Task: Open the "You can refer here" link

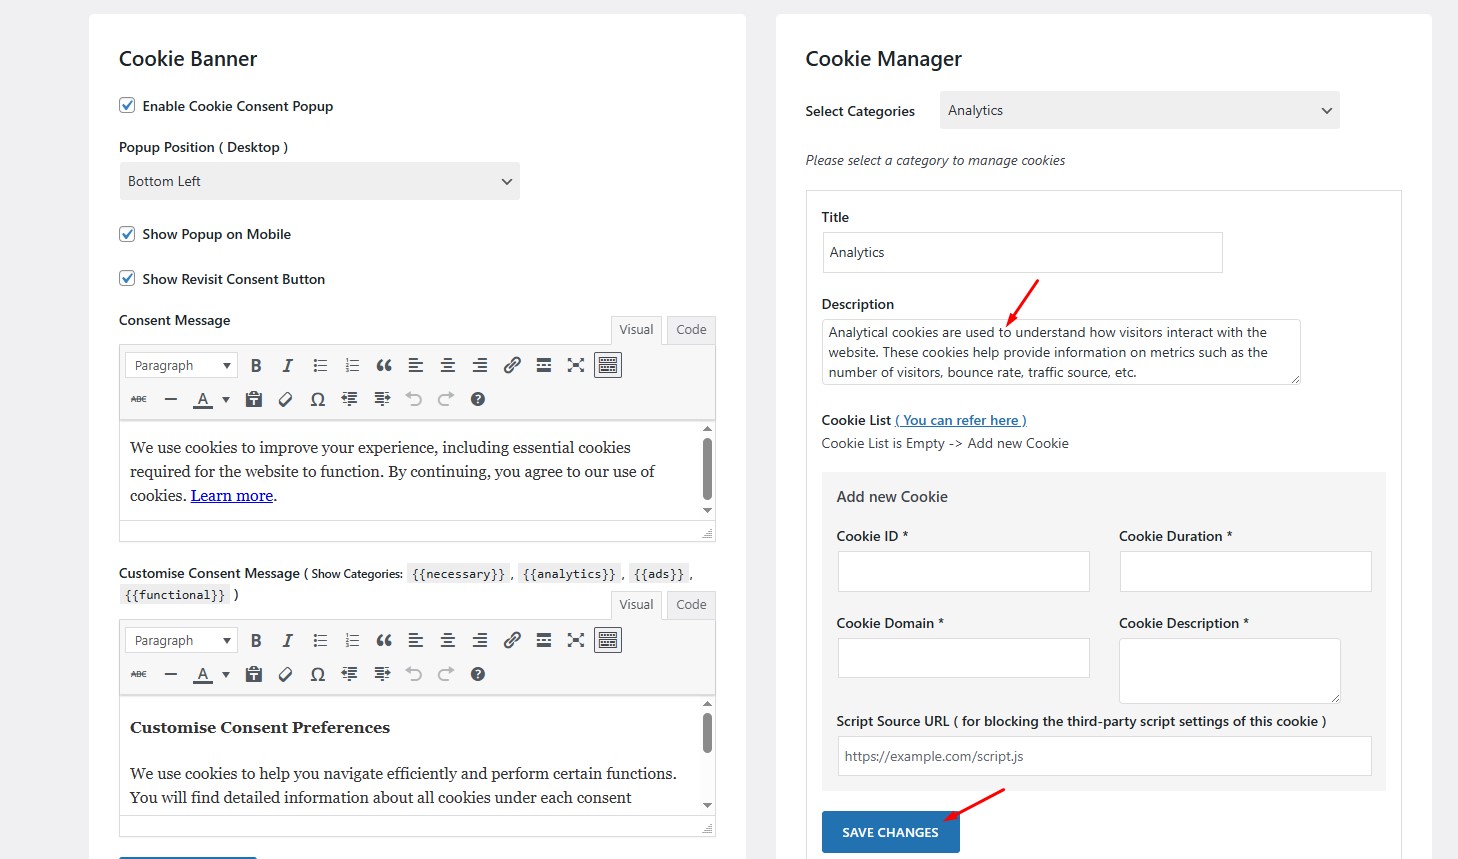Action: pos(961,421)
